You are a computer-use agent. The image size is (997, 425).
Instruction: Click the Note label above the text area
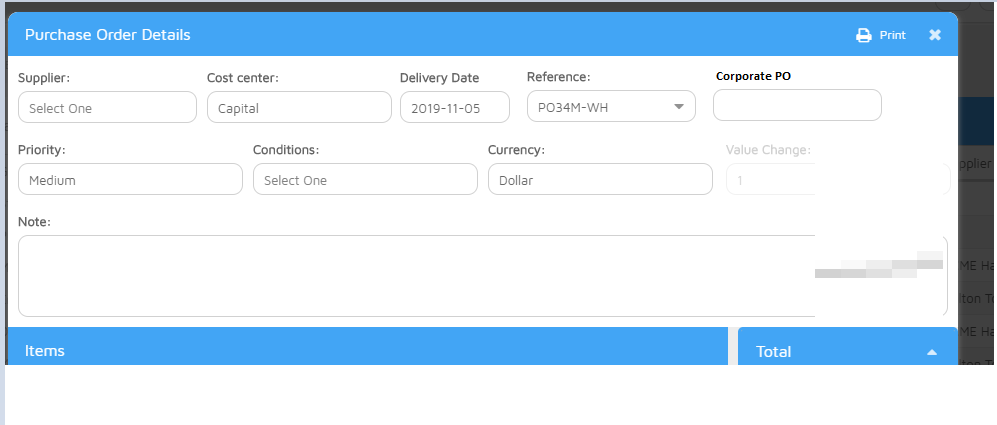coord(34,221)
